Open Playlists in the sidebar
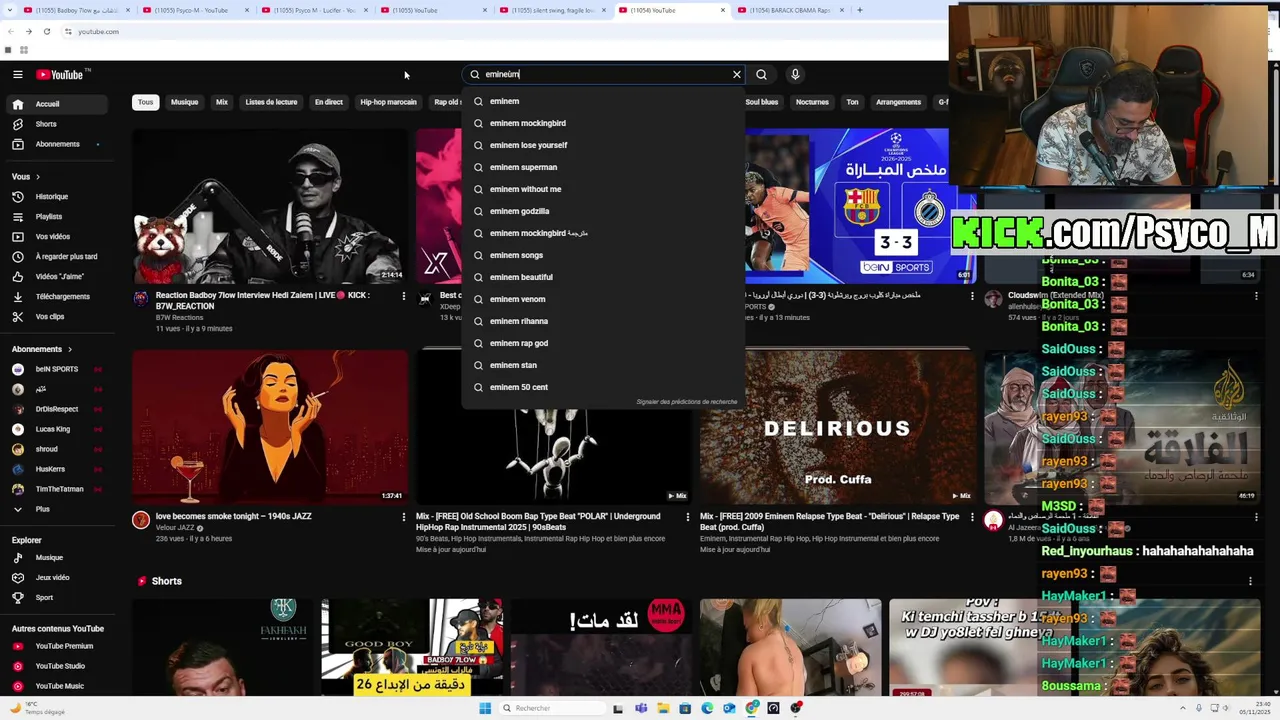The image size is (1280, 720). [59, 217]
